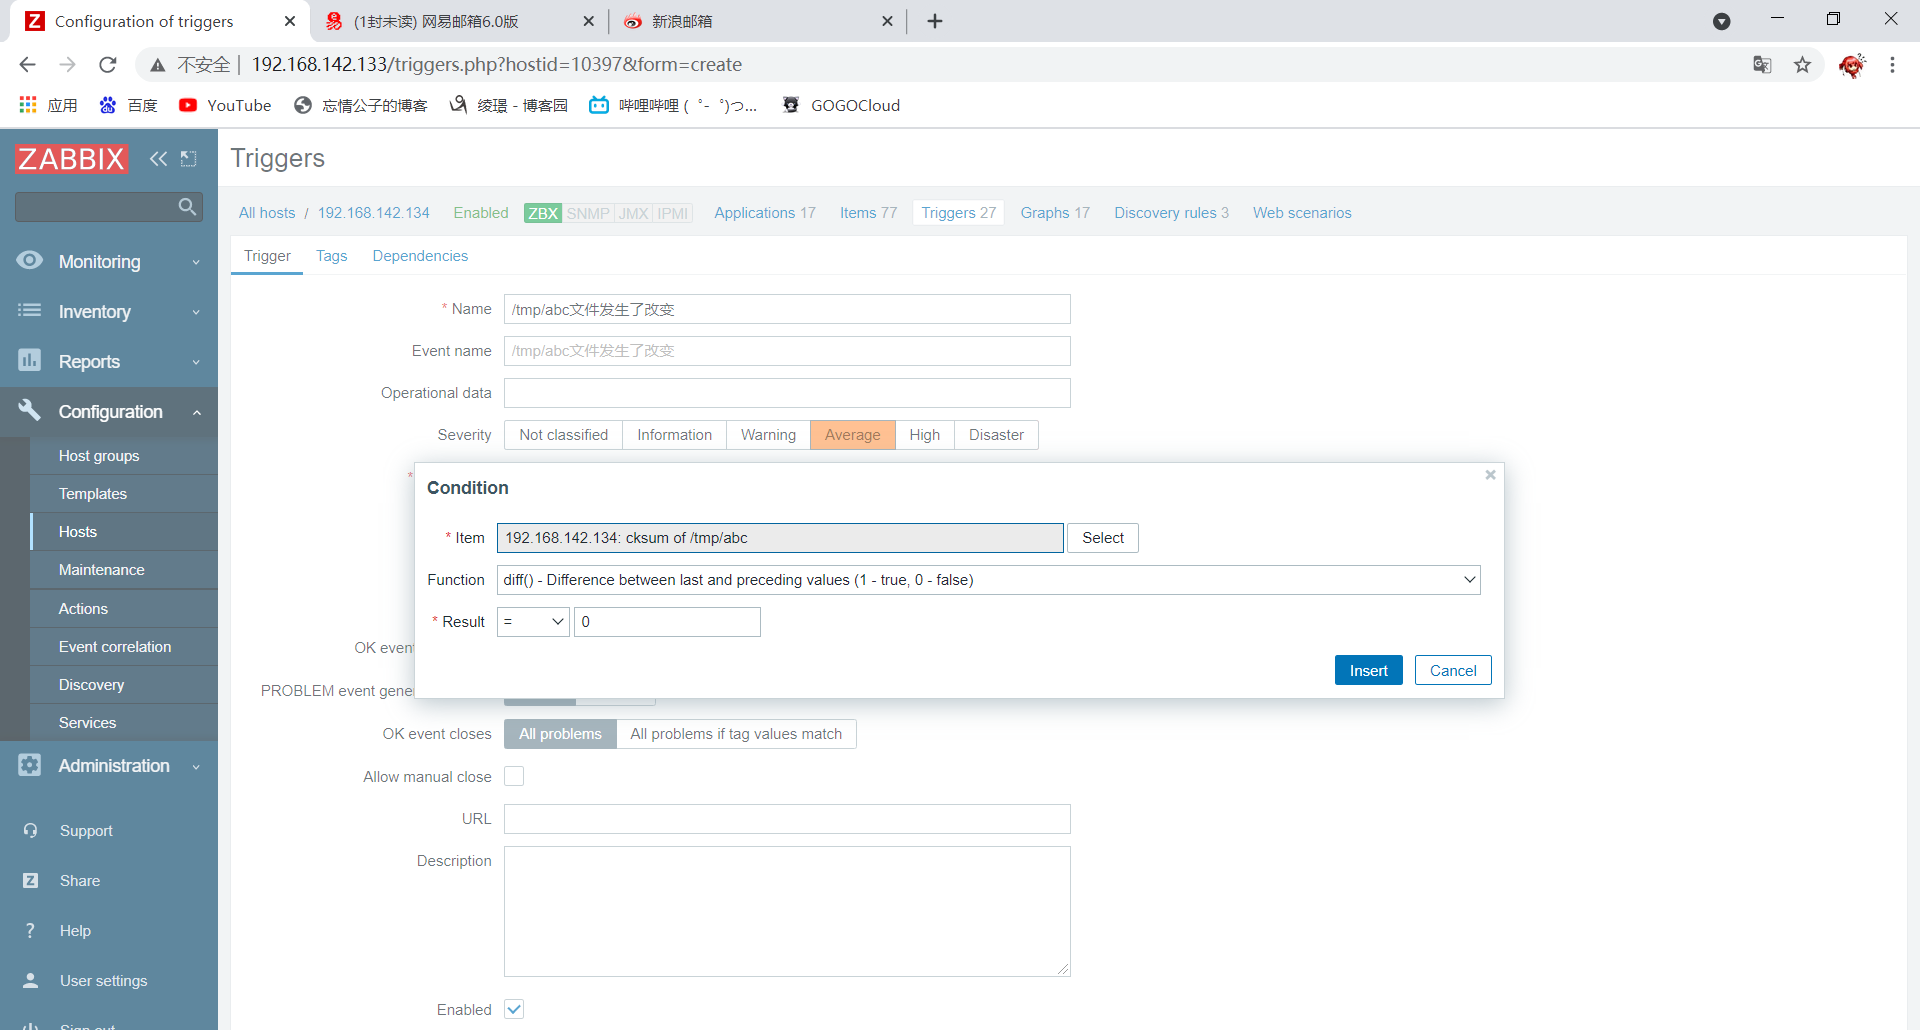Click the Zabbix logo in sidebar
The image size is (1920, 1030).
(71, 158)
